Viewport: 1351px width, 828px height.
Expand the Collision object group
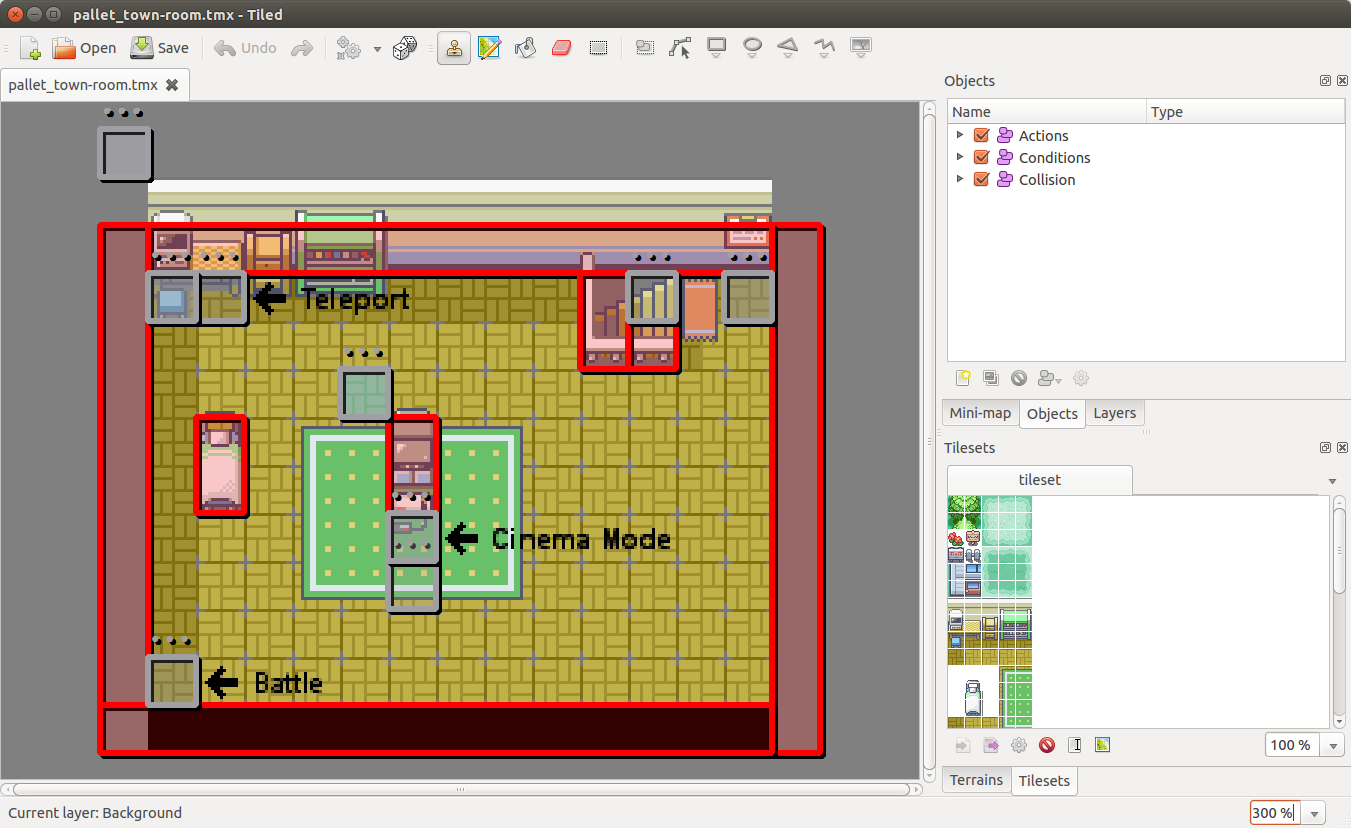[960, 179]
